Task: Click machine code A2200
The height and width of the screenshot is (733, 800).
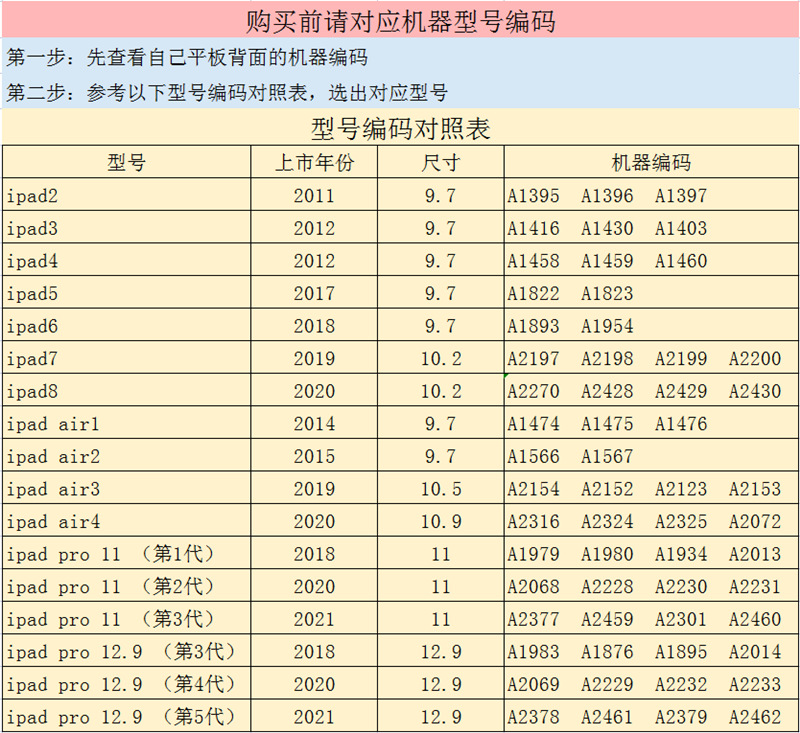Action: [x=755, y=359]
